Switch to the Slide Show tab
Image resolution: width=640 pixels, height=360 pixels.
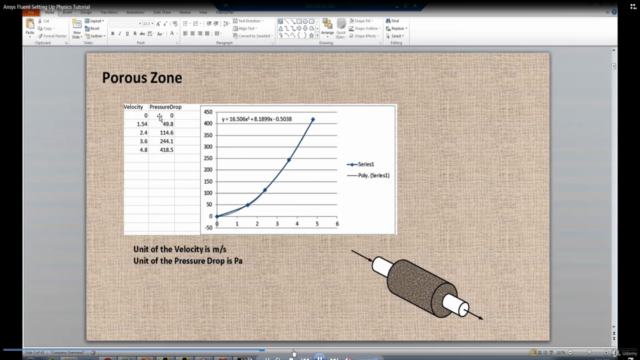tap(162, 13)
